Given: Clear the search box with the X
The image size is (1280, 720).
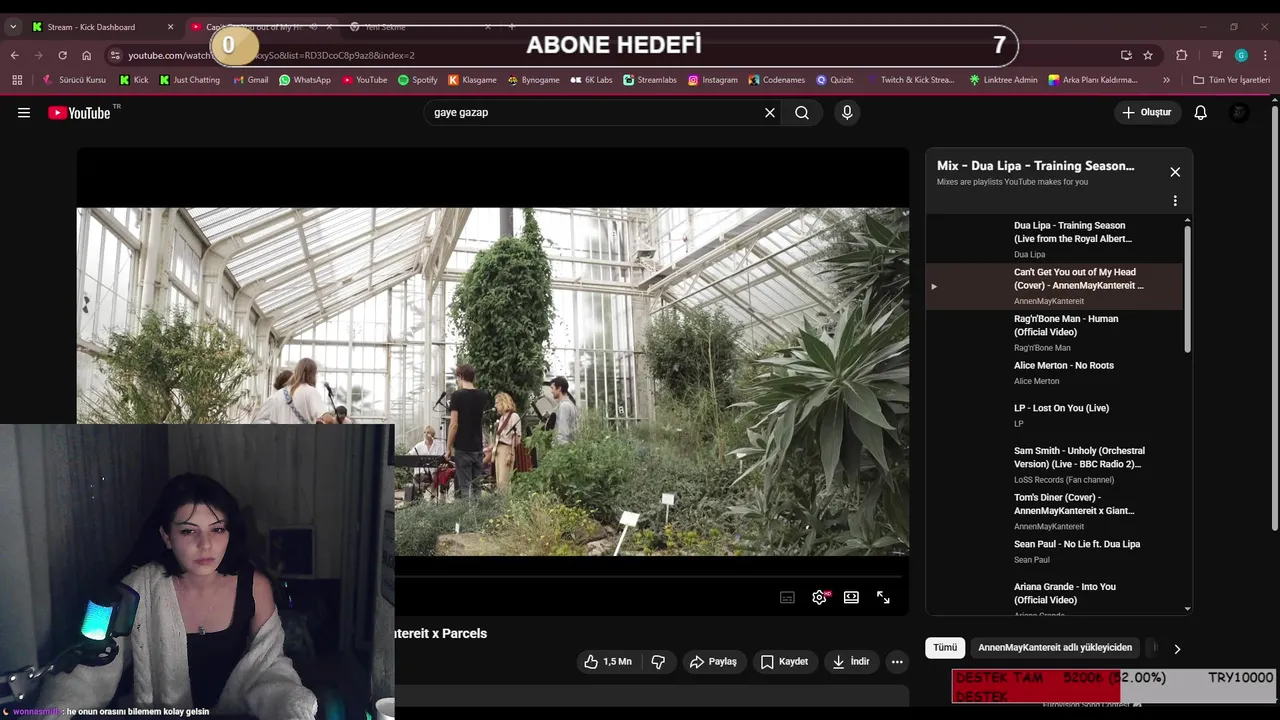Looking at the screenshot, I should pos(770,113).
